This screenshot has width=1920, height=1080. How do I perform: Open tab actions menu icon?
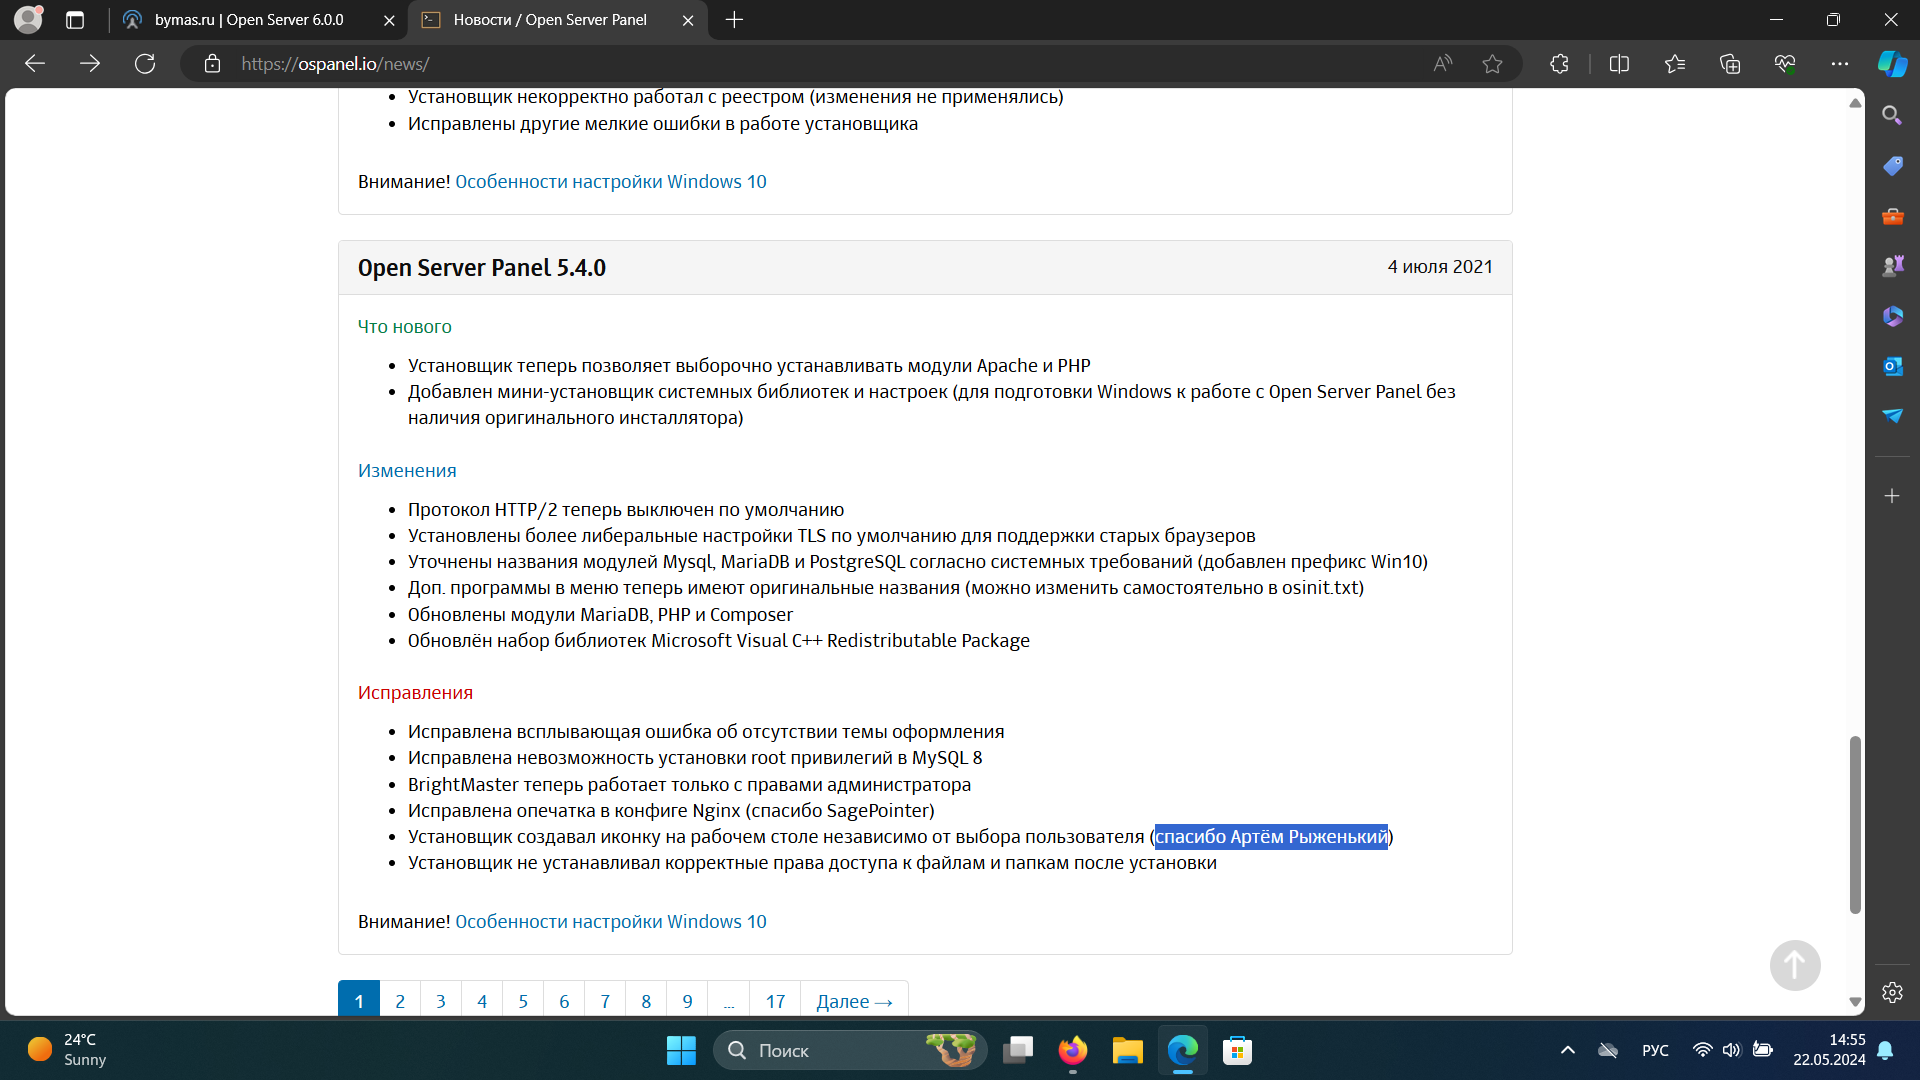75,20
